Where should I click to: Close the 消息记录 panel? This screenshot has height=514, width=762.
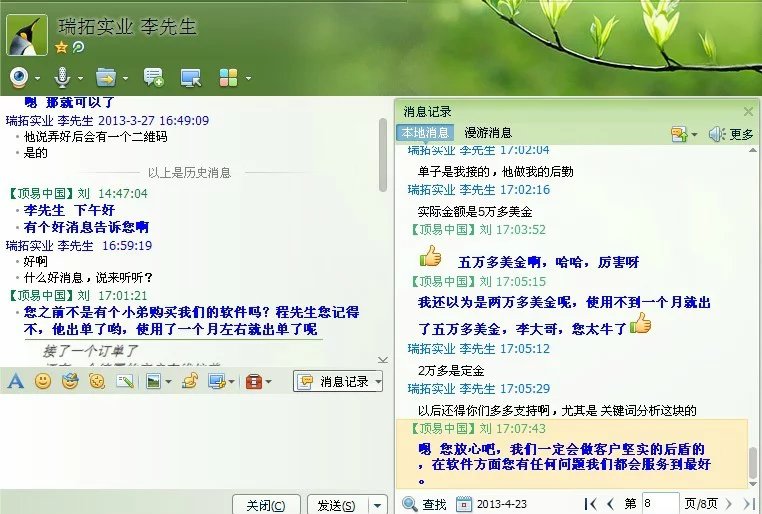point(748,112)
